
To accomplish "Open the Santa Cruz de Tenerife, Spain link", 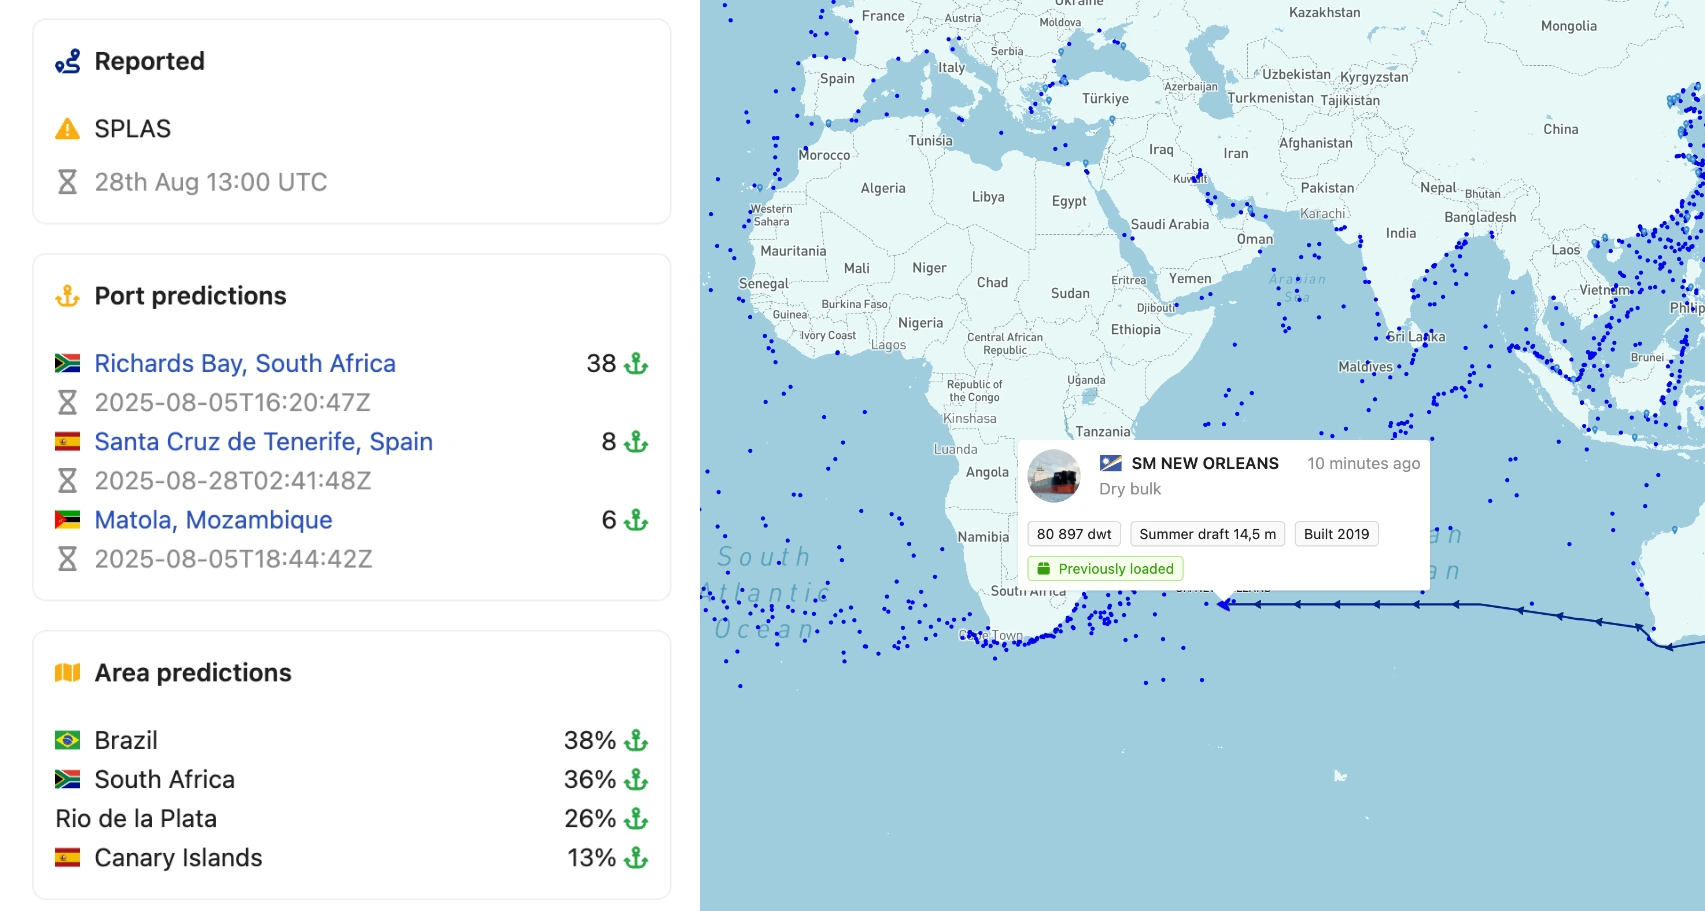I will (264, 442).
